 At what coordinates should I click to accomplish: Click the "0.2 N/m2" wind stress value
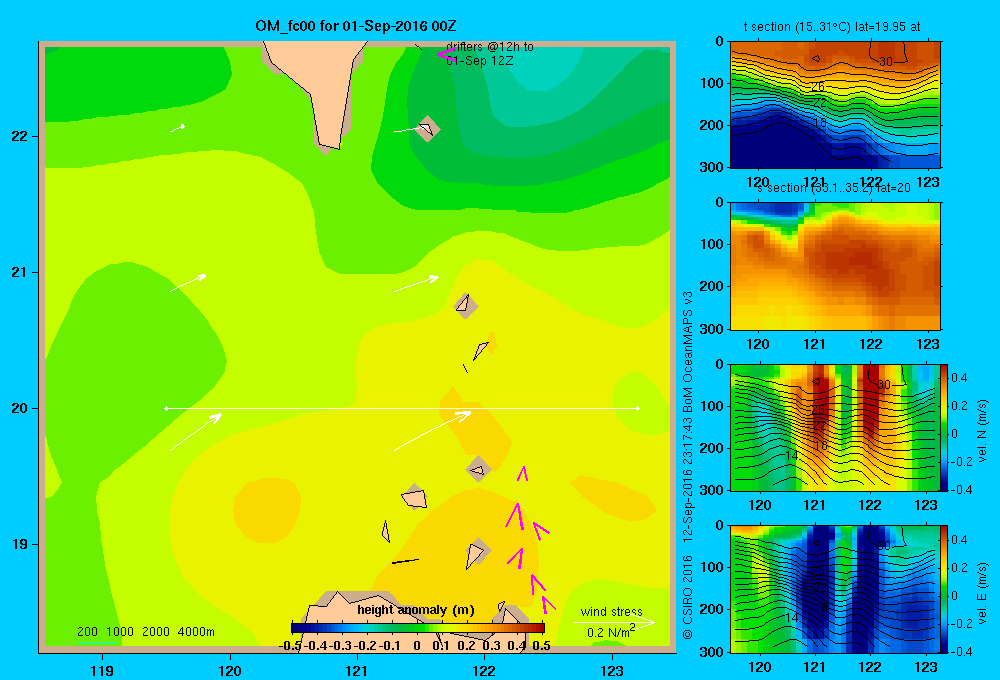pyautogui.click(x=611, y=632)
